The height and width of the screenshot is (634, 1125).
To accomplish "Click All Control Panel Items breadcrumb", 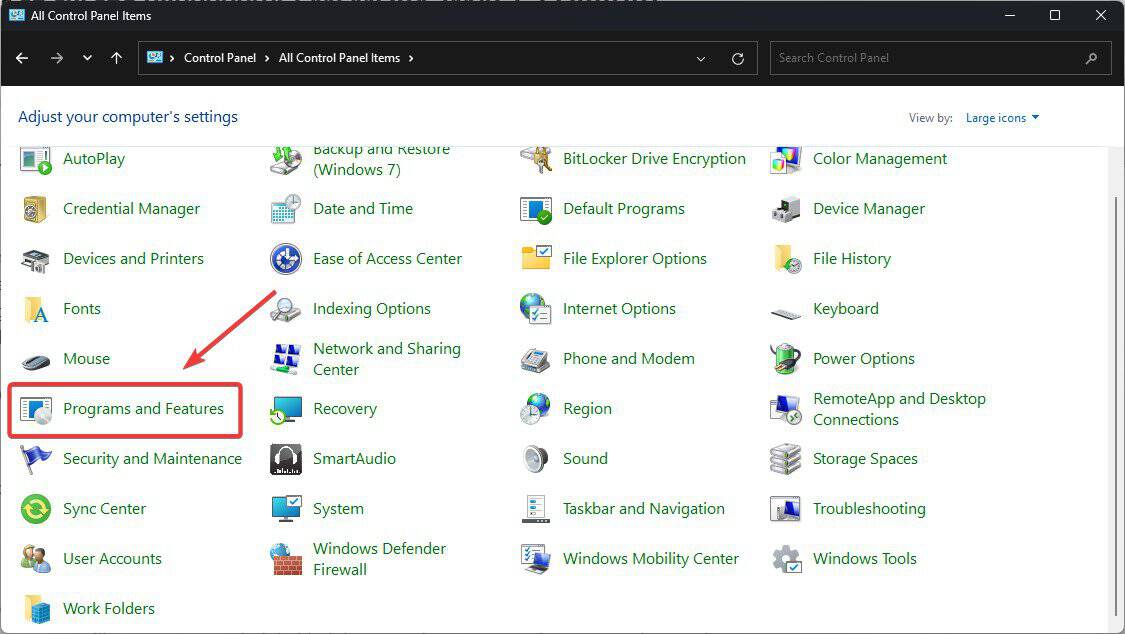I will point(339,58).
